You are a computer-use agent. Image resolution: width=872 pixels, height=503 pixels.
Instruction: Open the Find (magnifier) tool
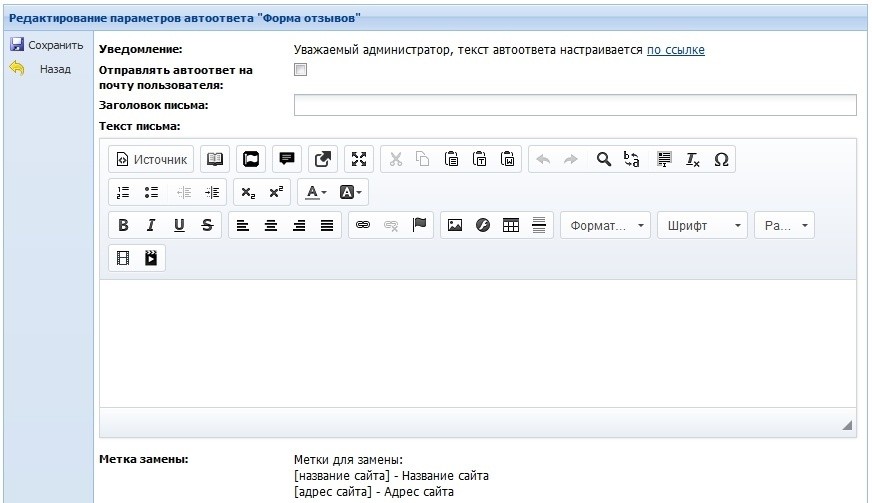[x=603, y=159]
